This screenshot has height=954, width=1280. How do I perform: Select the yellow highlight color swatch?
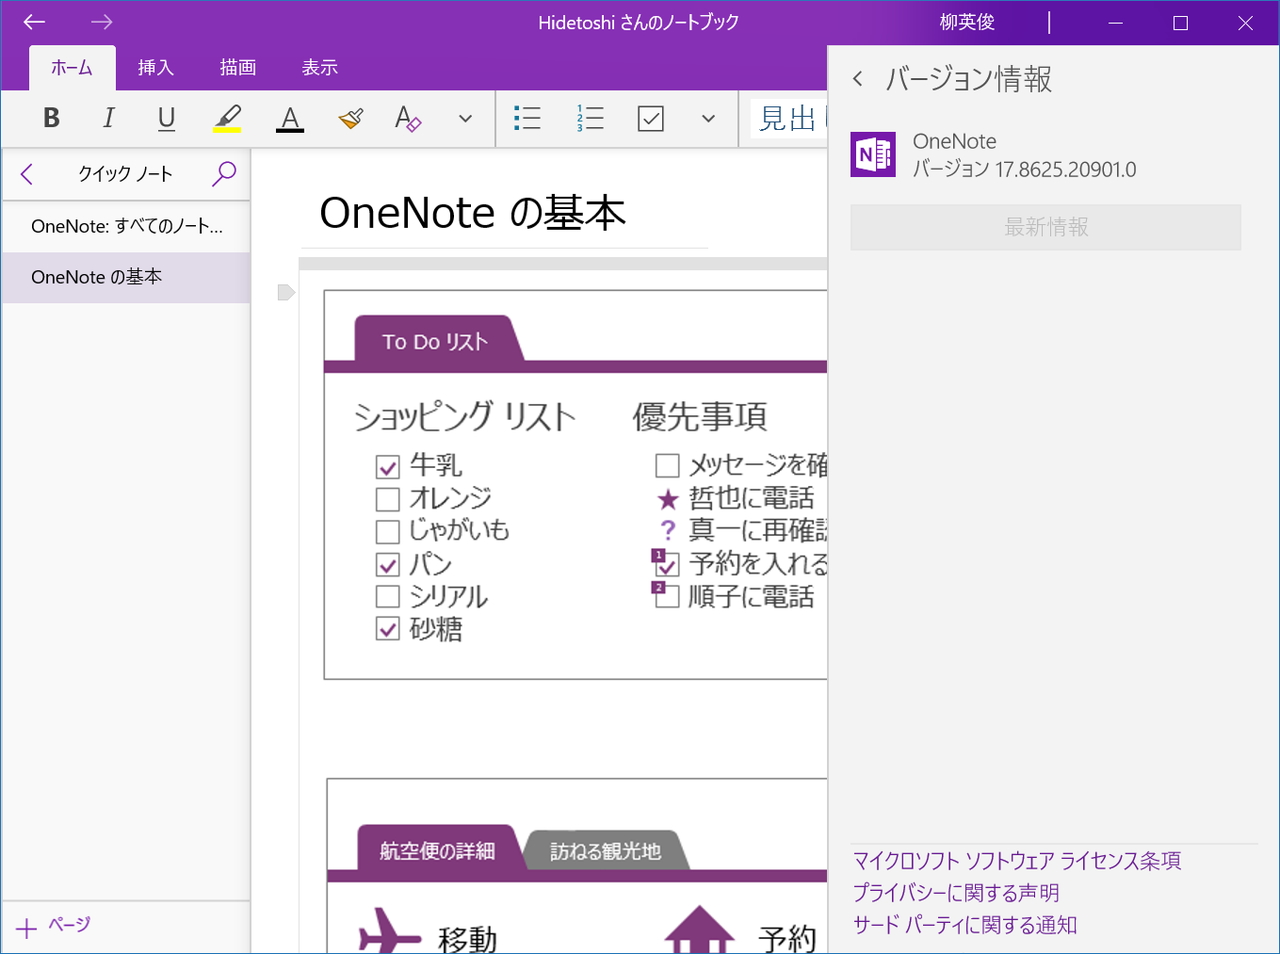click(227, 131)
